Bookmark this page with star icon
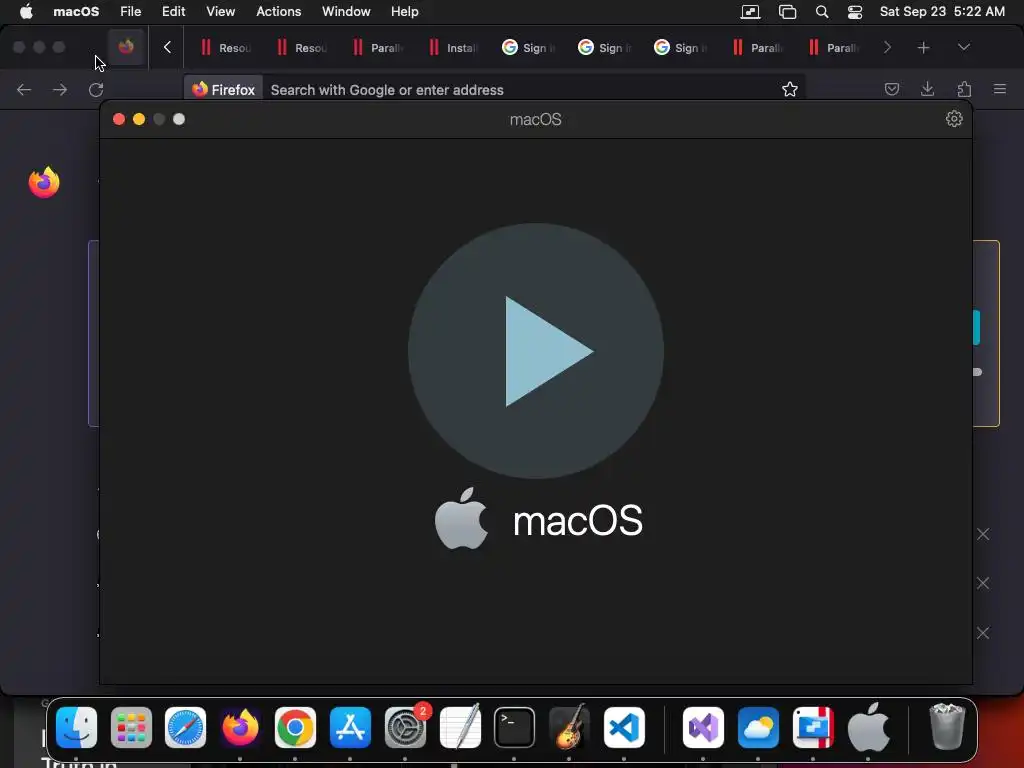The height and width of the screenshot is (768, 1024). pyautogui.click(x=790, y=89)
